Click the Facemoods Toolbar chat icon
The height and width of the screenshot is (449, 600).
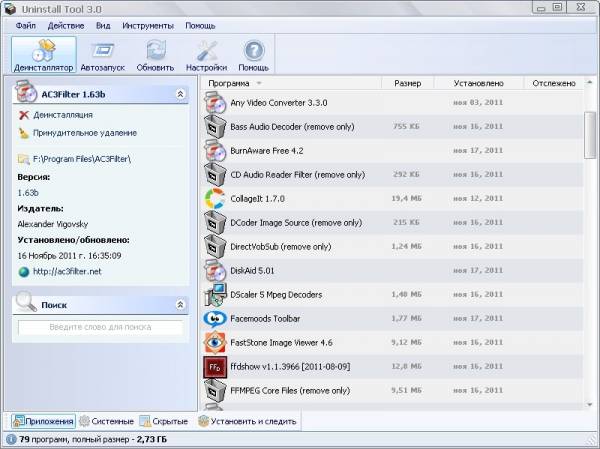pos(215,319)
